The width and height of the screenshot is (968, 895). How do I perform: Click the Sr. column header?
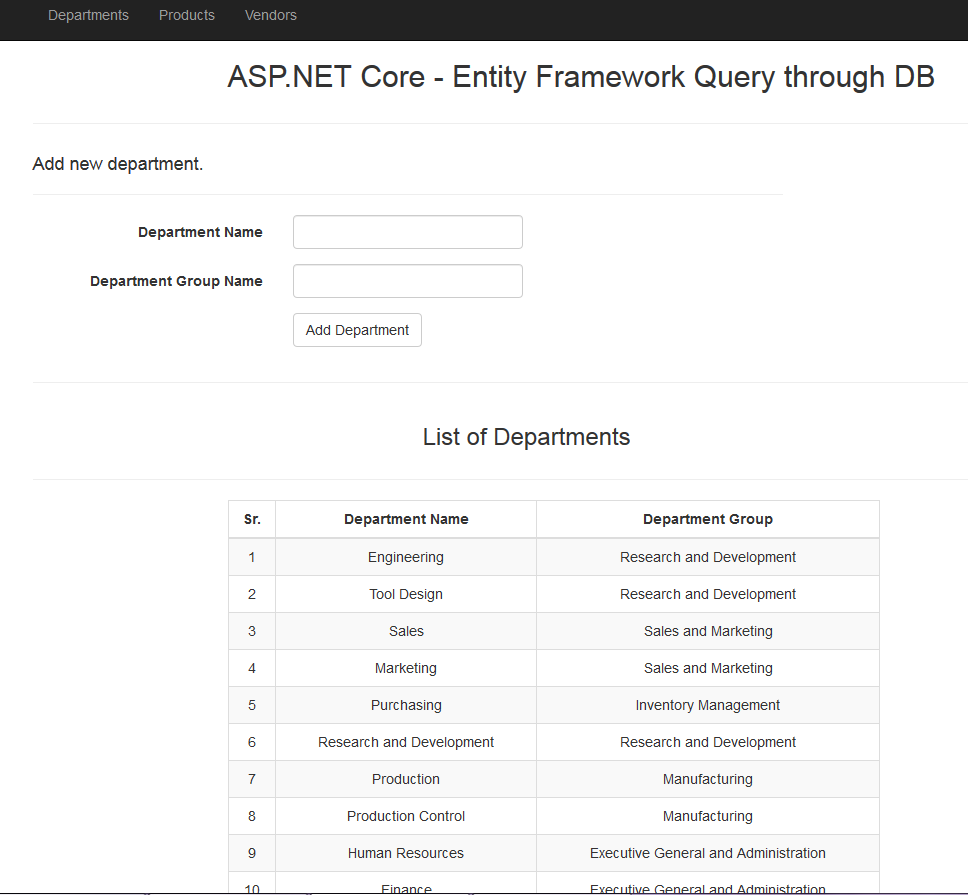point(252,519)
